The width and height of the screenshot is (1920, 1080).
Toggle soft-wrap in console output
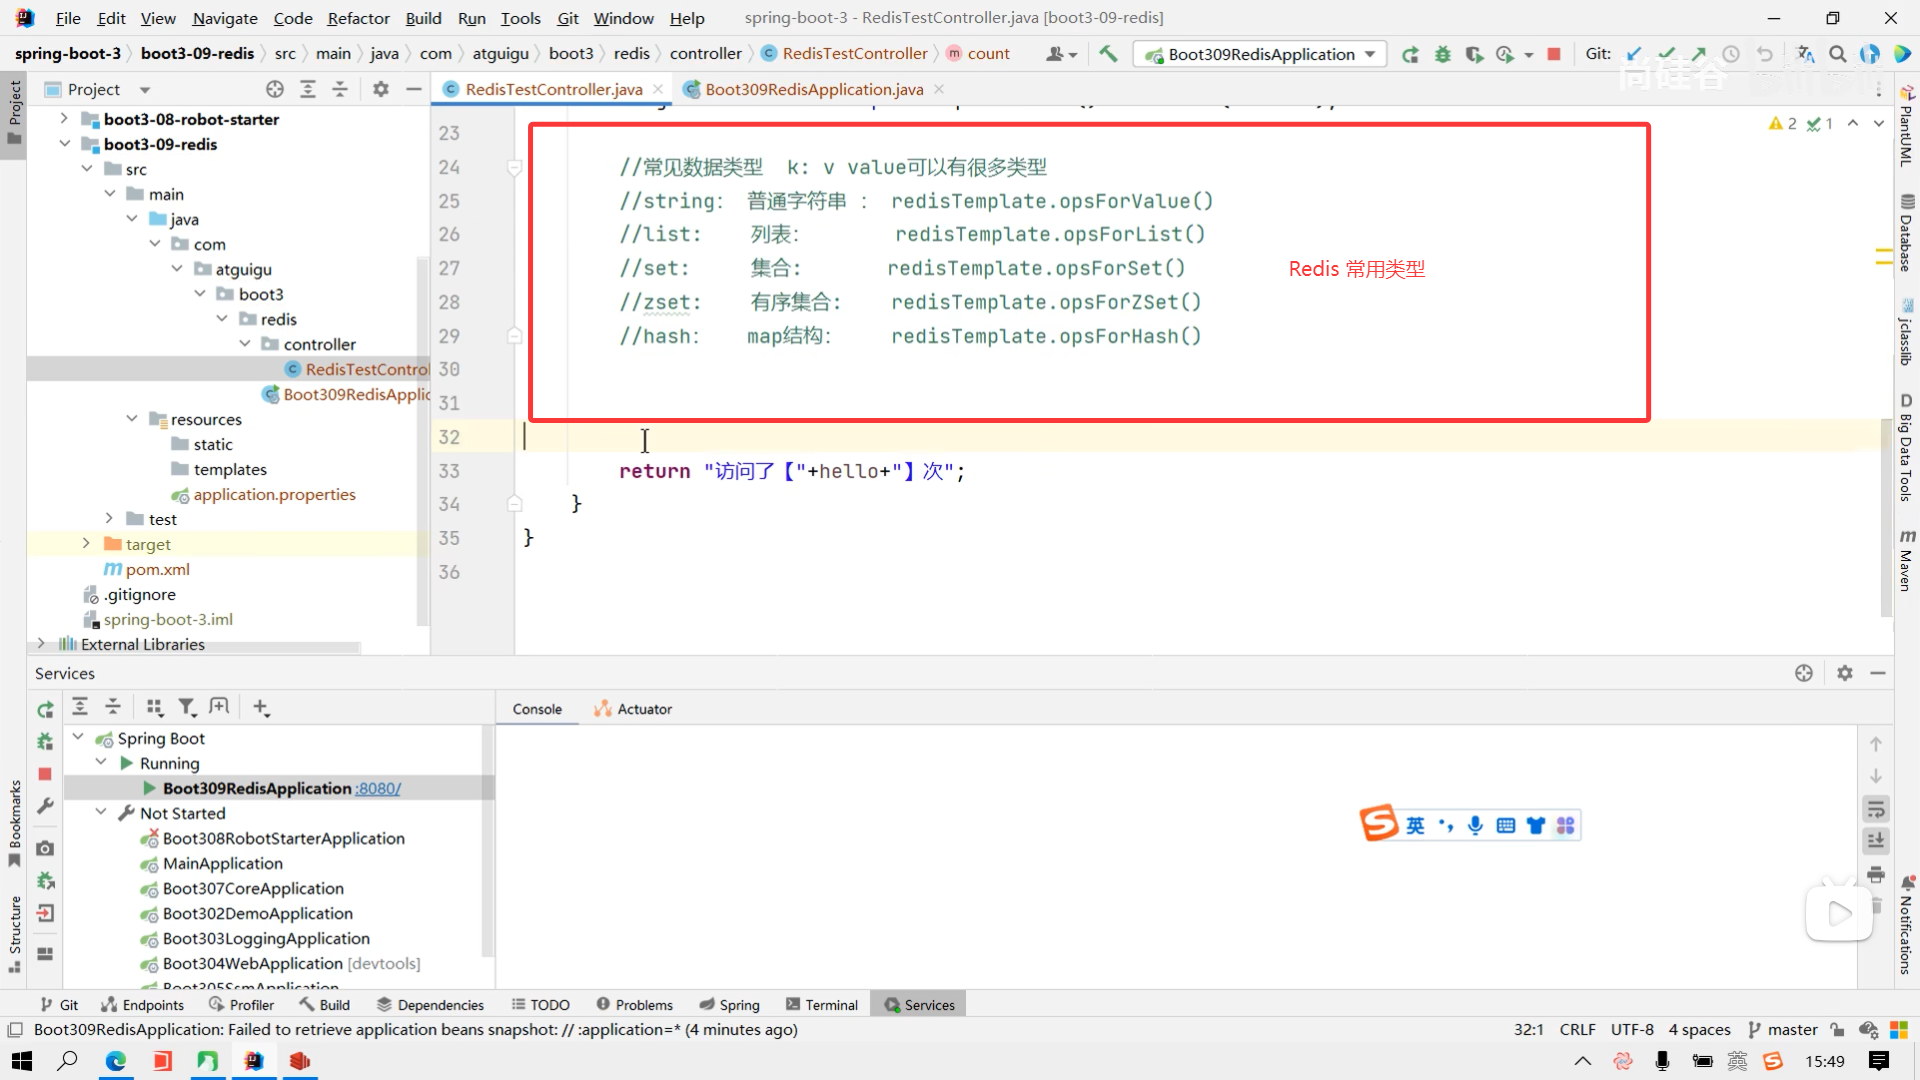point(1876,808)
